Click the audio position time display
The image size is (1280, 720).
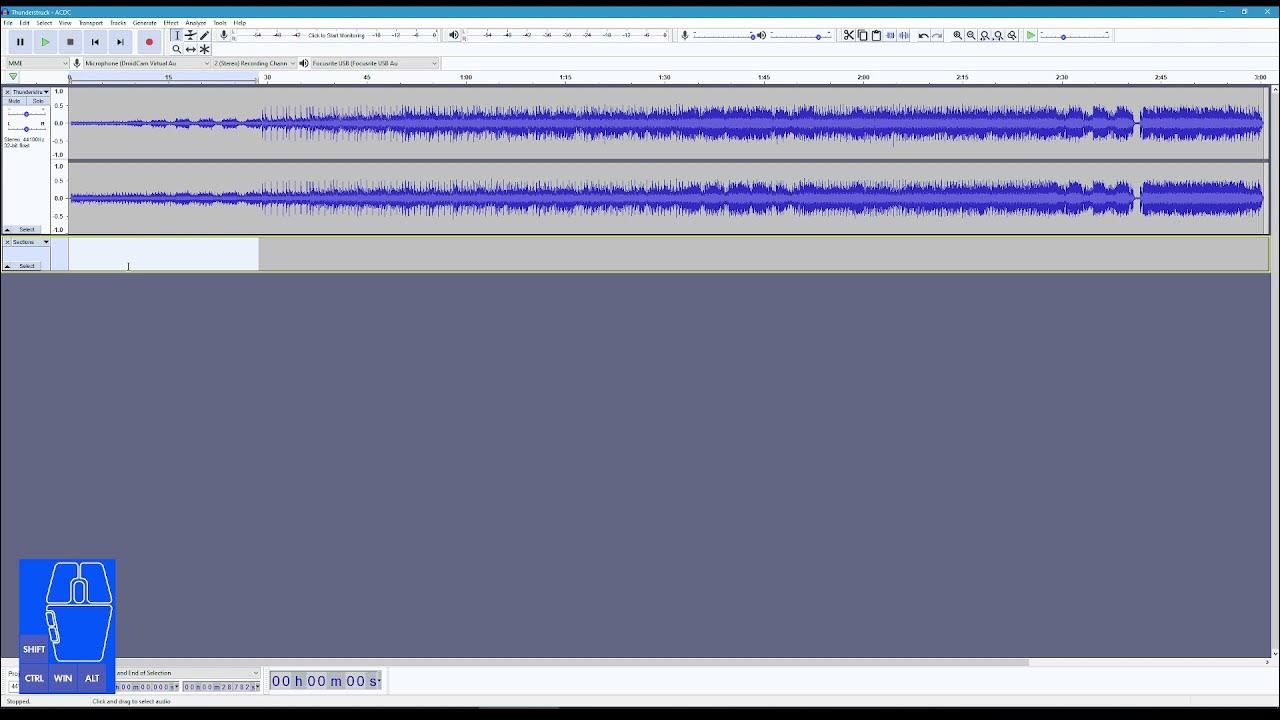(x=326, y=681)
